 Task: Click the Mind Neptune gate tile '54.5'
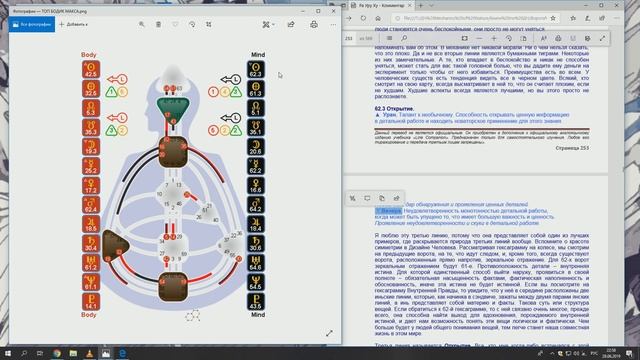pos(256,282)
